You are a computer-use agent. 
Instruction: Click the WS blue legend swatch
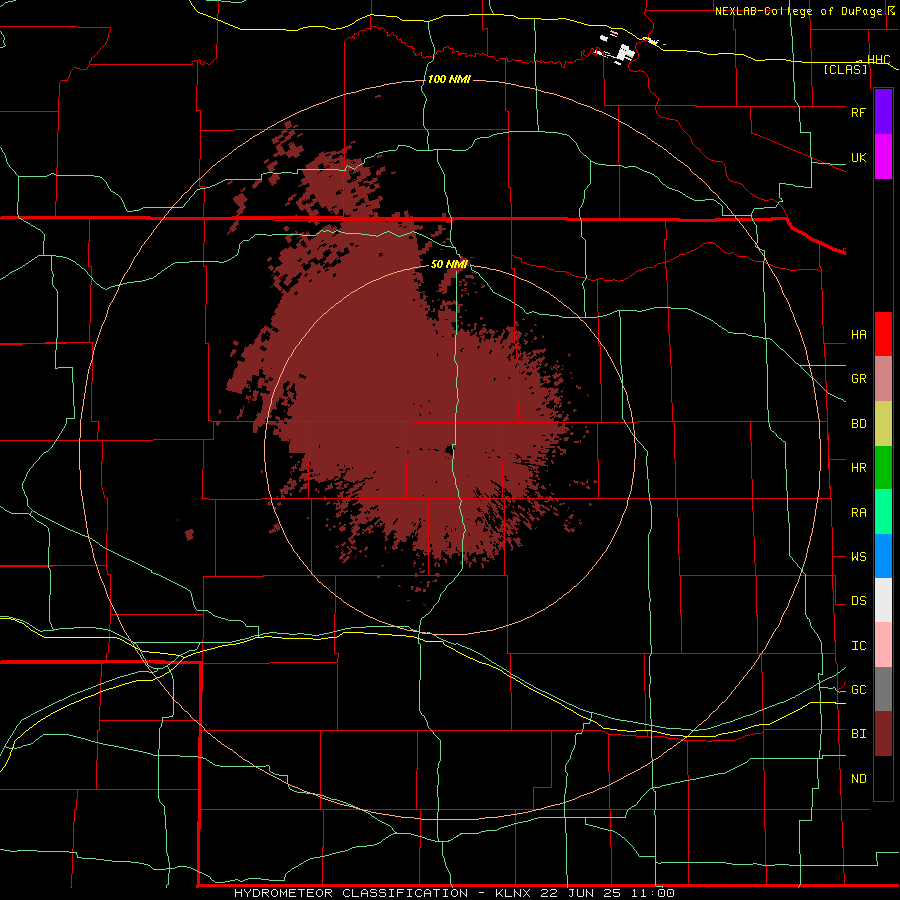coord(883,556)
